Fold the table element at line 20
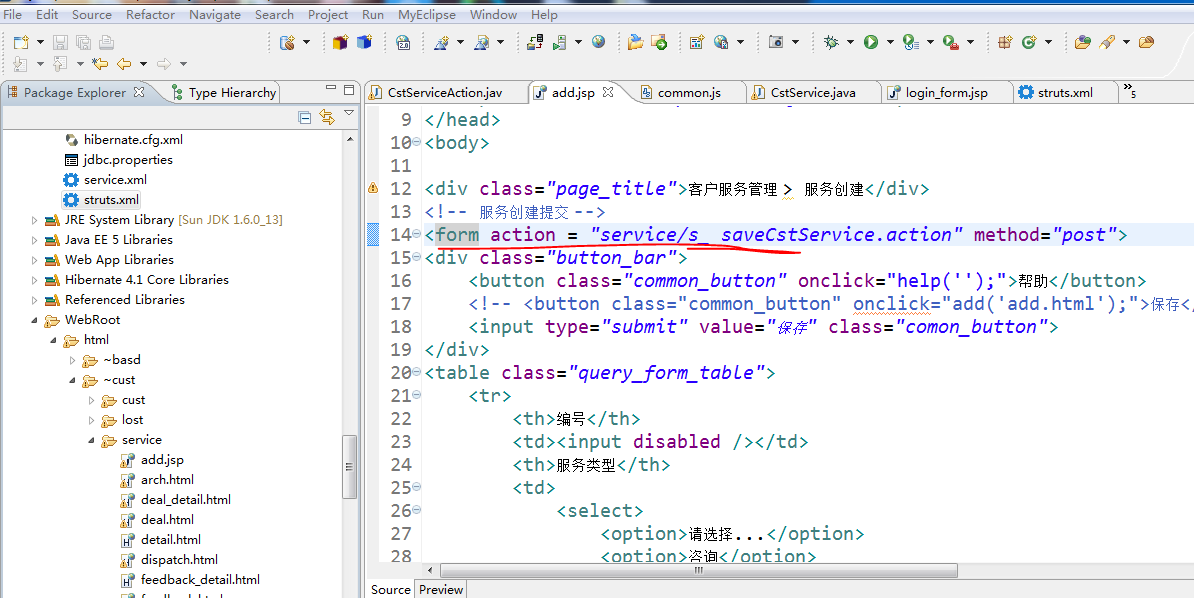The image size is (1194, 598). point(417,373)
